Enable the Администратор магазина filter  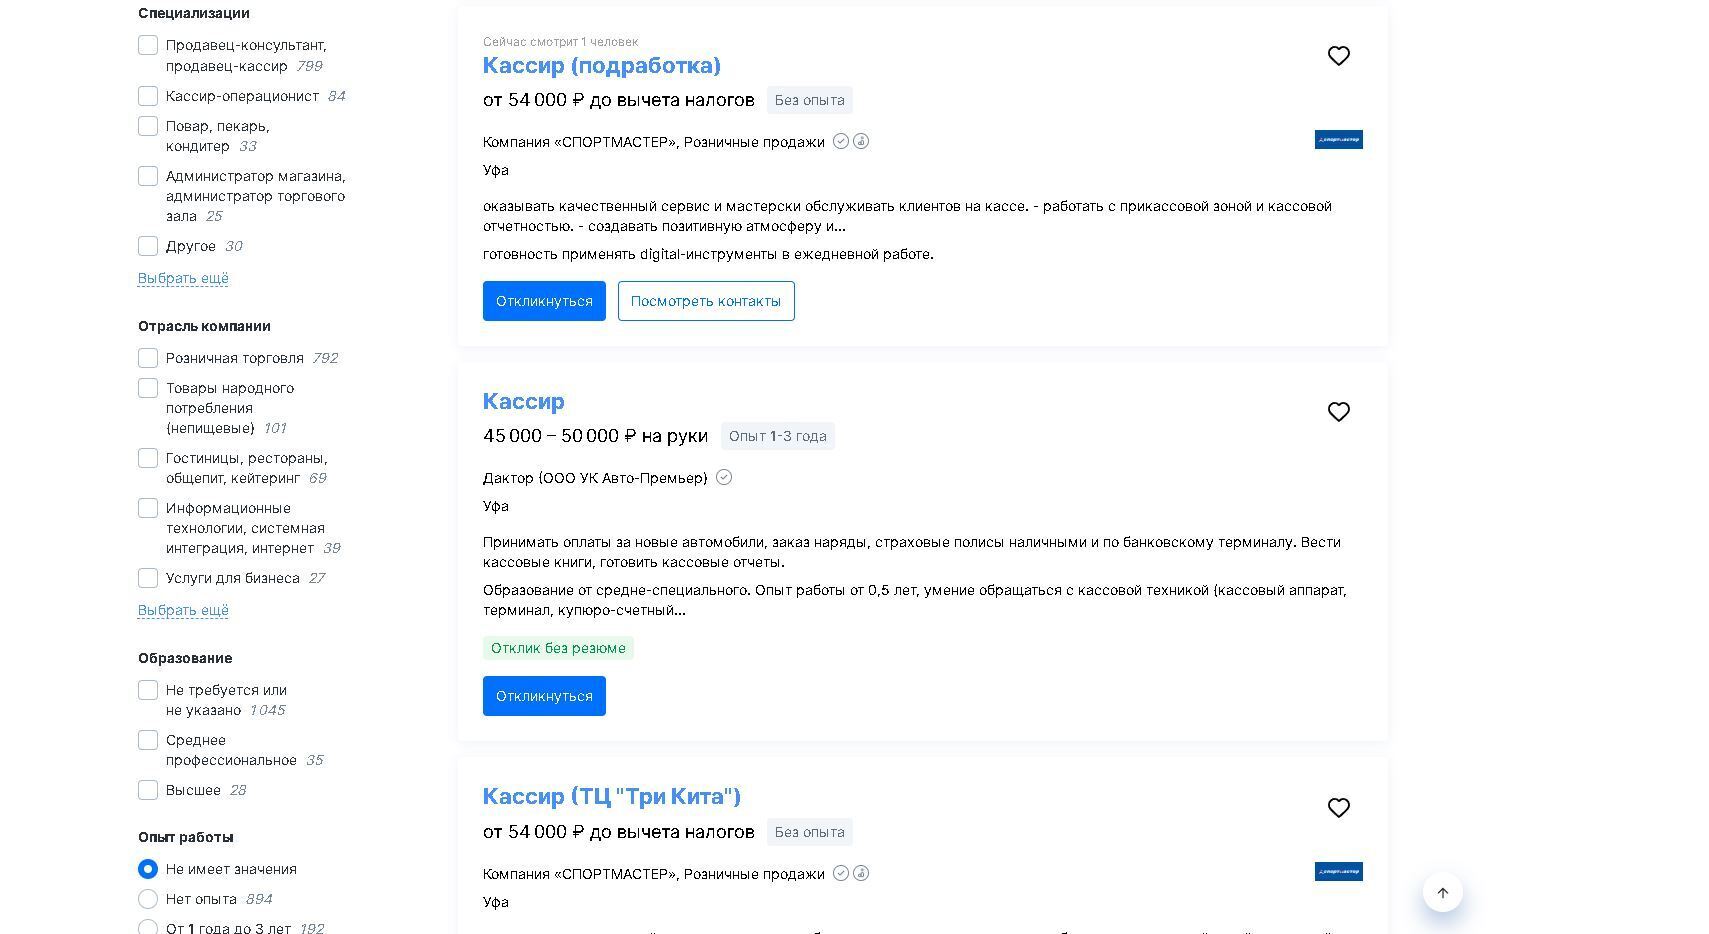tap(148, 176)
